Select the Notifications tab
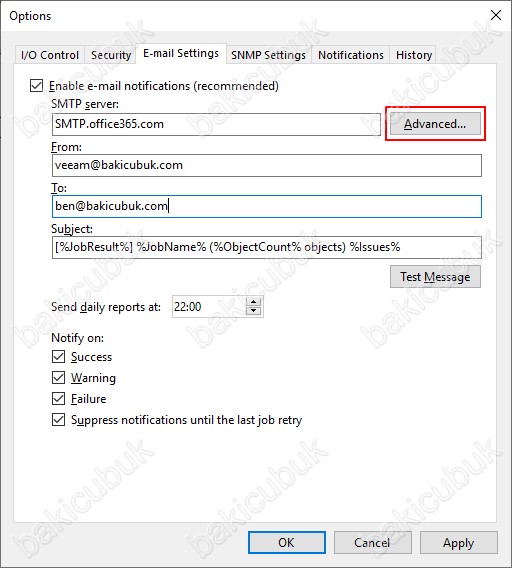512x568 pixels. pos(350,55)
